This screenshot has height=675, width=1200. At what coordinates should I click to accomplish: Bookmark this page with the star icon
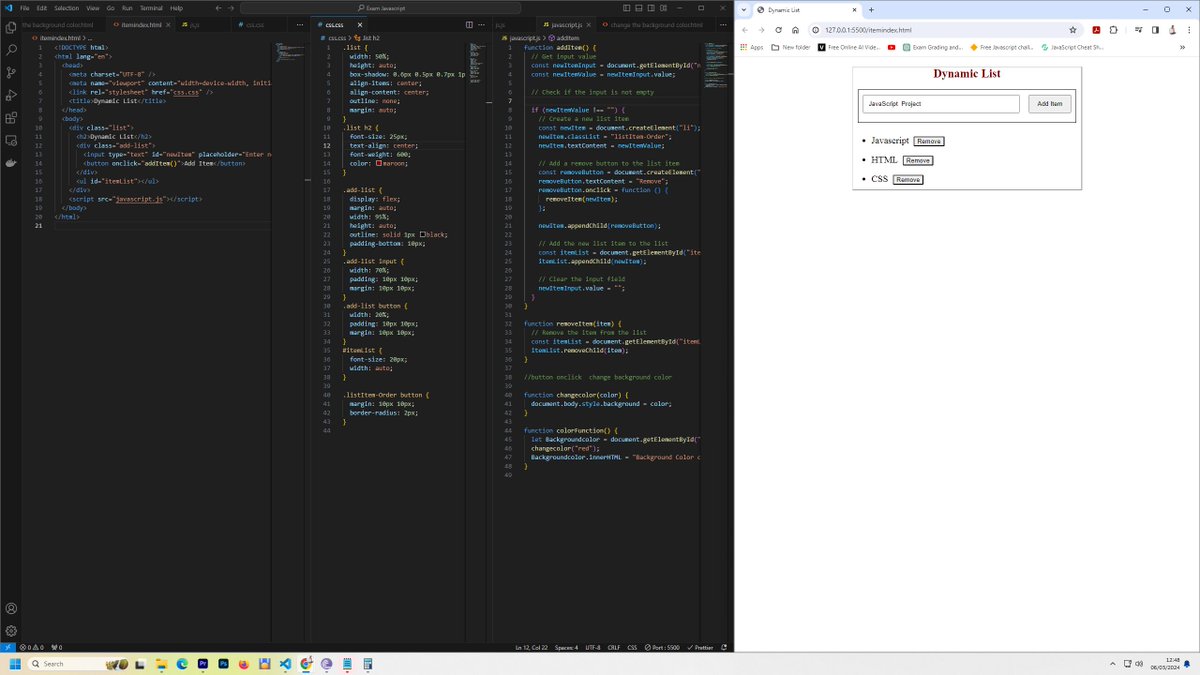click(1072, 30)
